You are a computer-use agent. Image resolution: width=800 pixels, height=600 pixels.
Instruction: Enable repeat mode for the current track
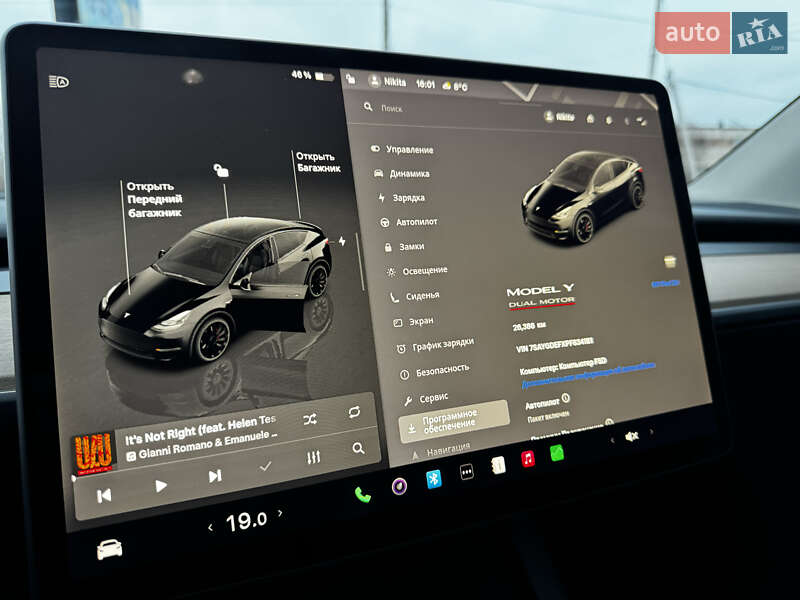353,413
